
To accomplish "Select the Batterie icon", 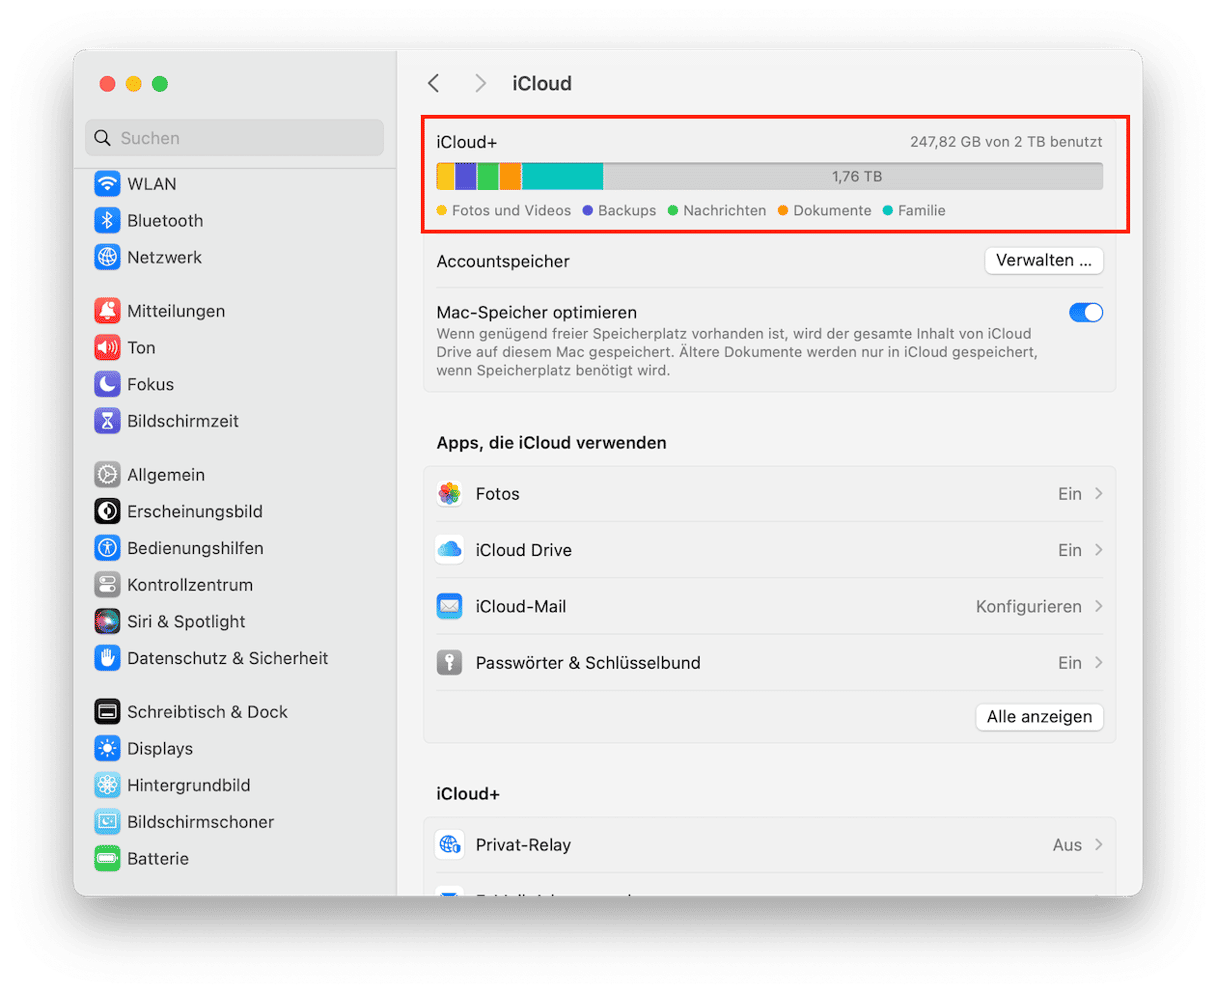I will click(x=107, y=858).
